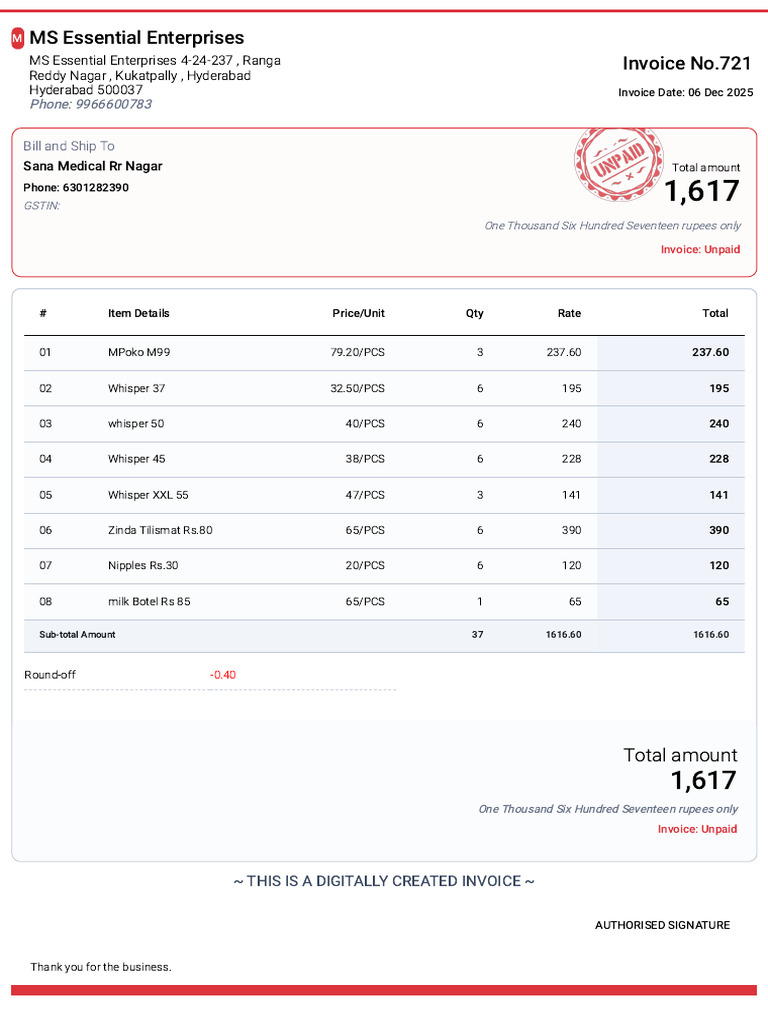Click THIS IS A DIGITALLY CREATED INVOICE text
This screenshot has height=1024, width=768.
pos(384,882)
